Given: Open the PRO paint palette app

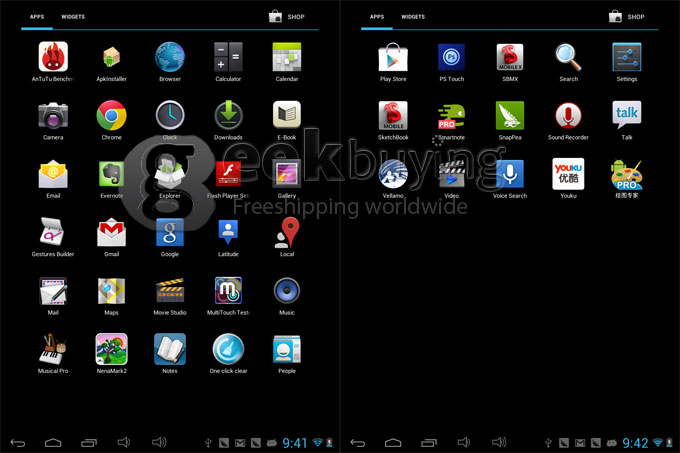Looking at the screenshot, I should (x=627, y=174).
